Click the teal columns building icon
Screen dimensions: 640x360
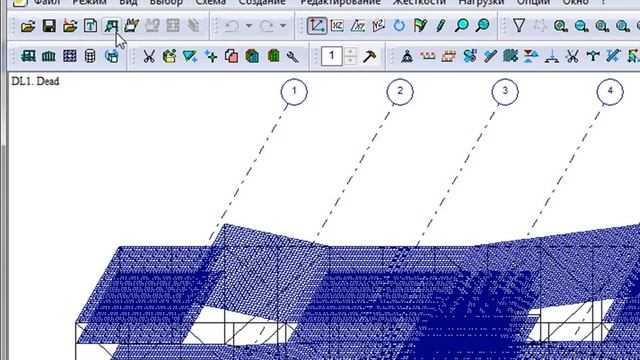(49, 56)
